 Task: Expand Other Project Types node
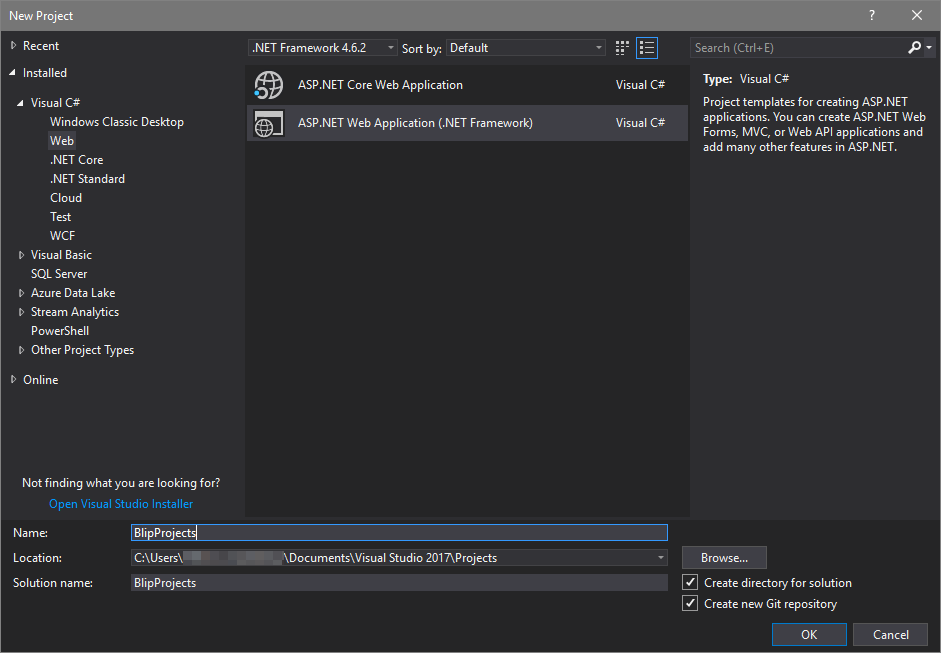[22, 350]
